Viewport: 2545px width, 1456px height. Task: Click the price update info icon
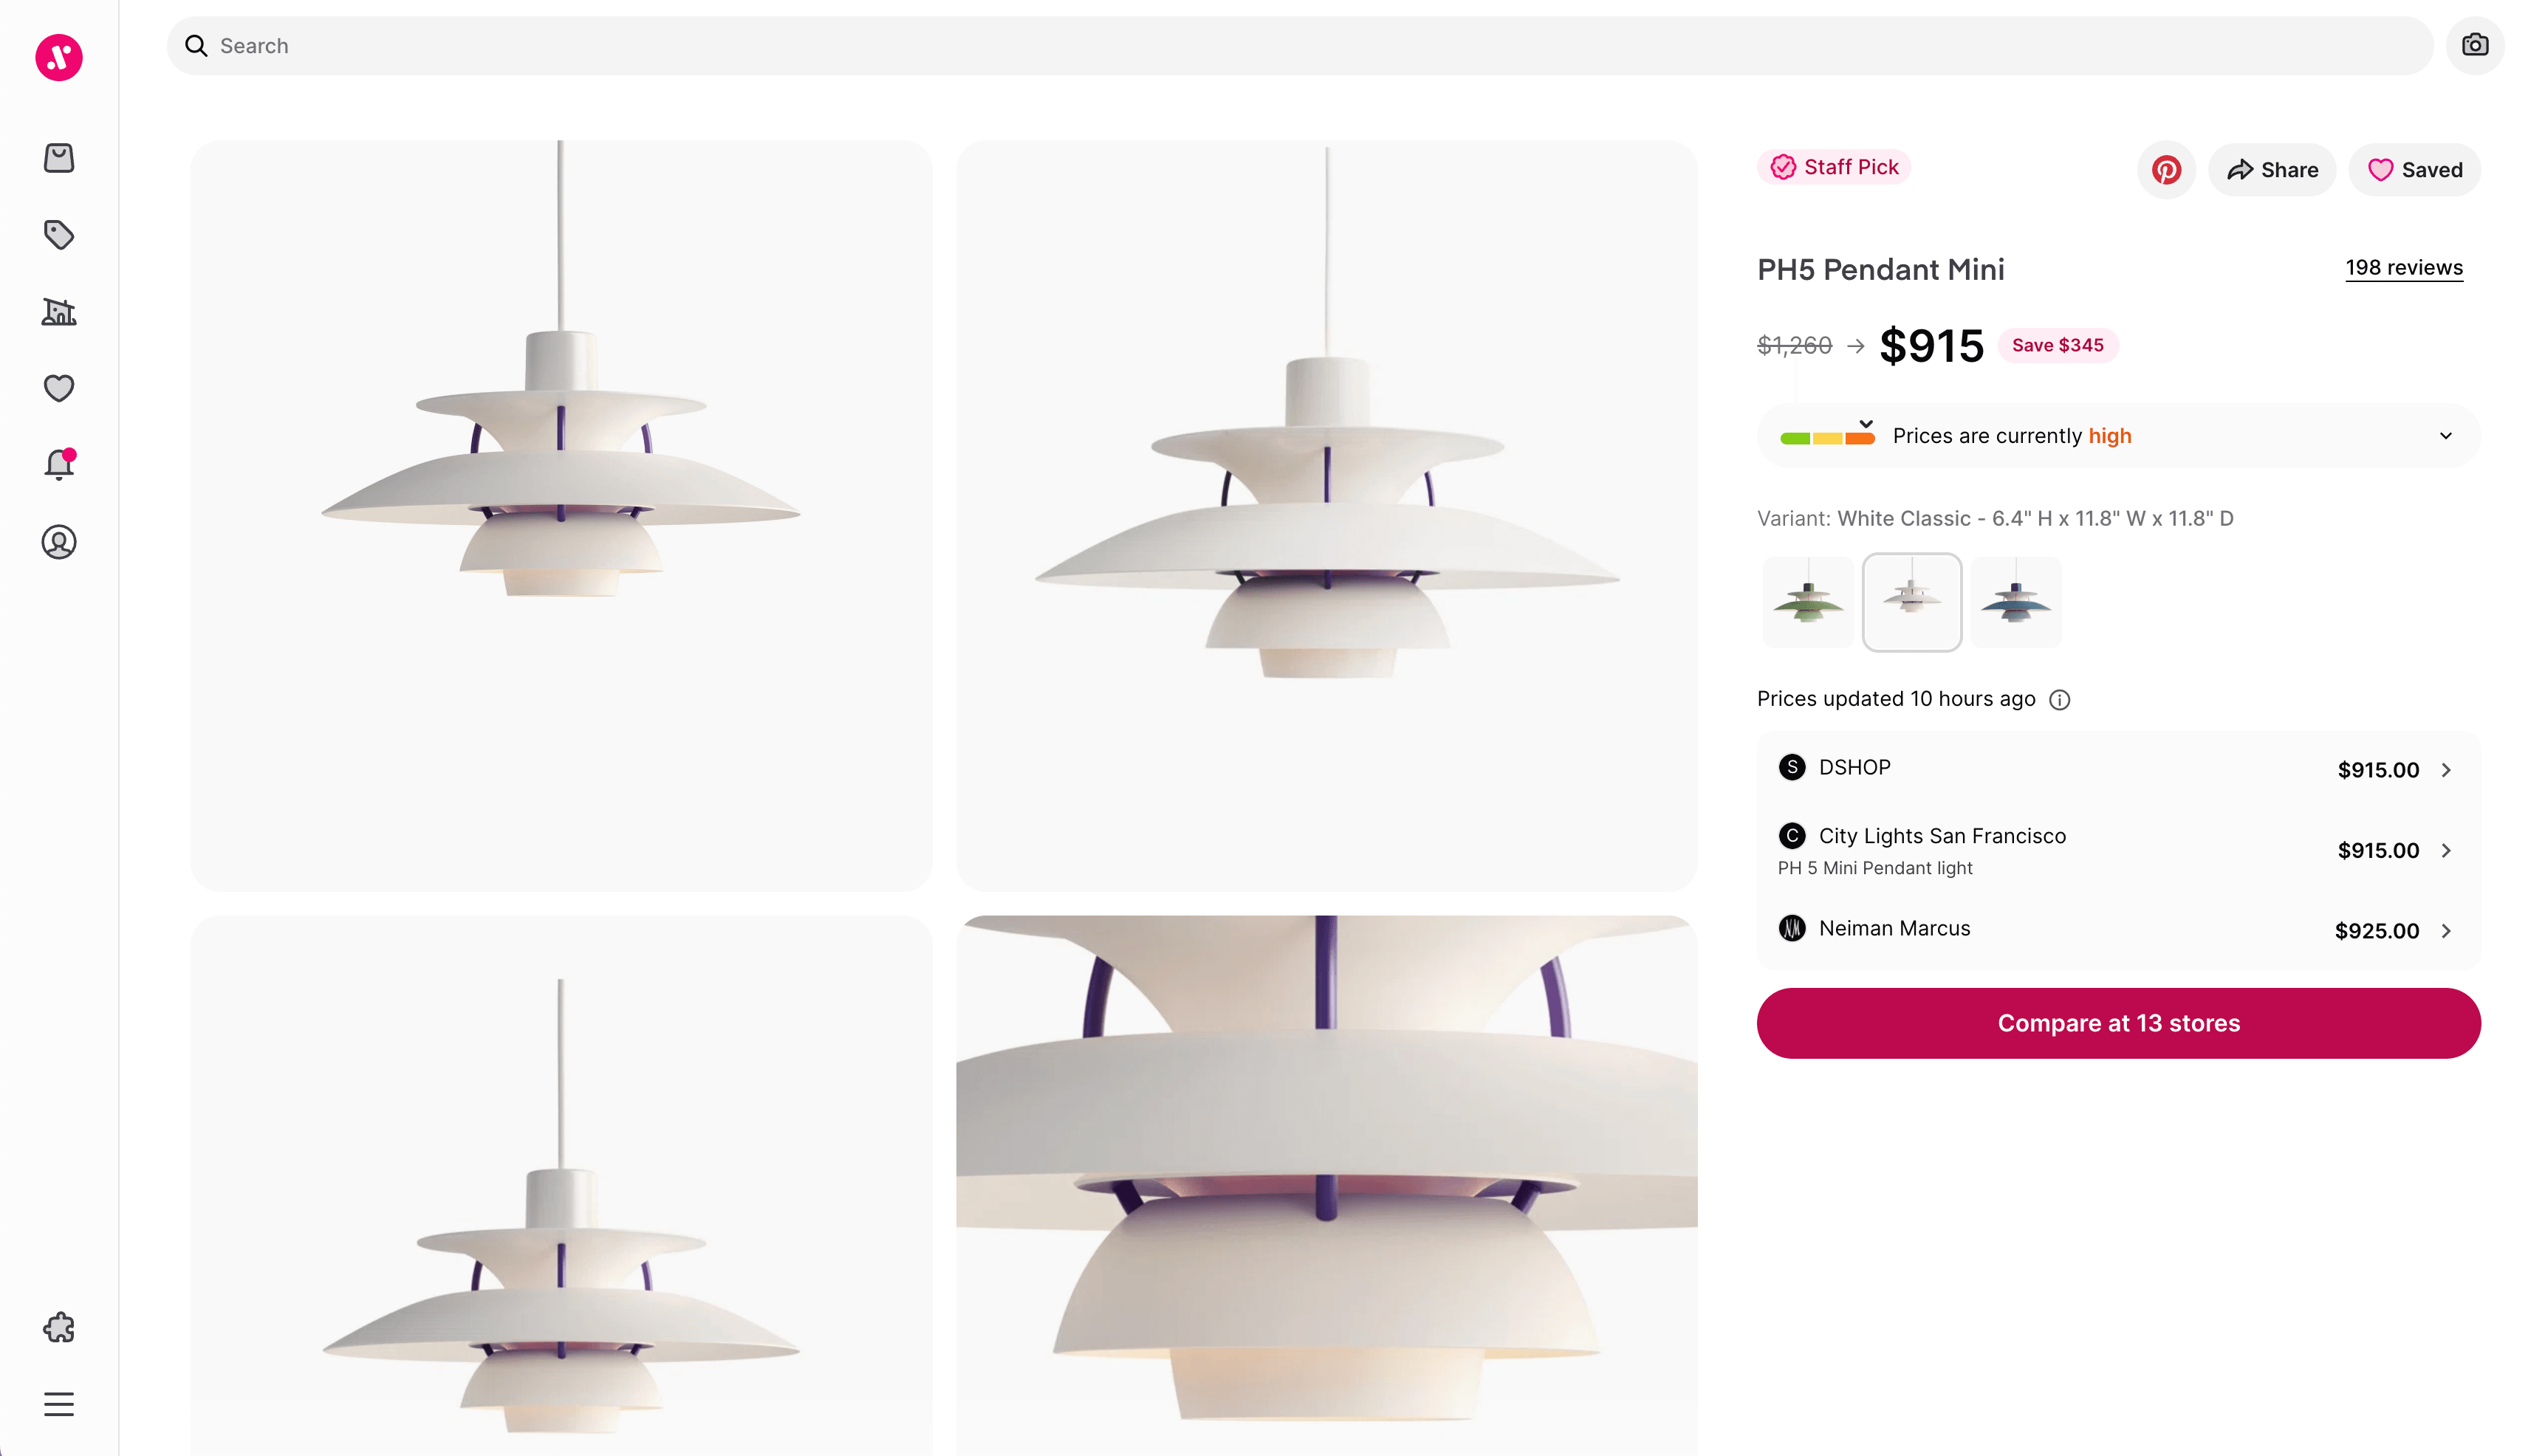(x=2059, y=700)
